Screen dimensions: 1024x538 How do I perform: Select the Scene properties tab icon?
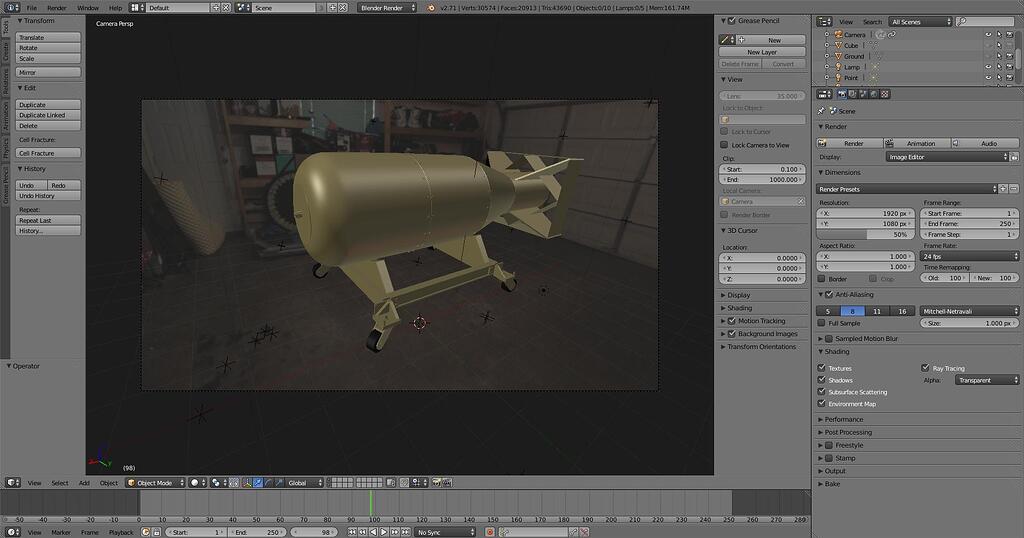[863, 94]
